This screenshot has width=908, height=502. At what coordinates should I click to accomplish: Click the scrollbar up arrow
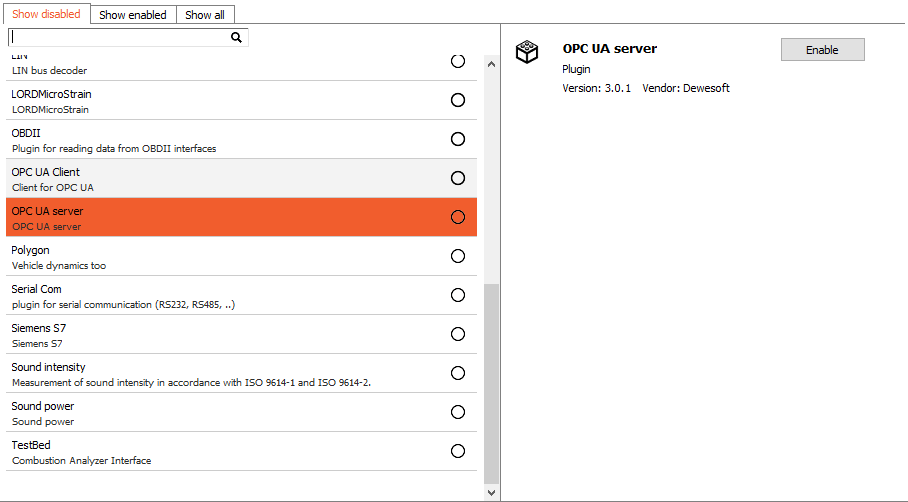click(x=491, y=64)
